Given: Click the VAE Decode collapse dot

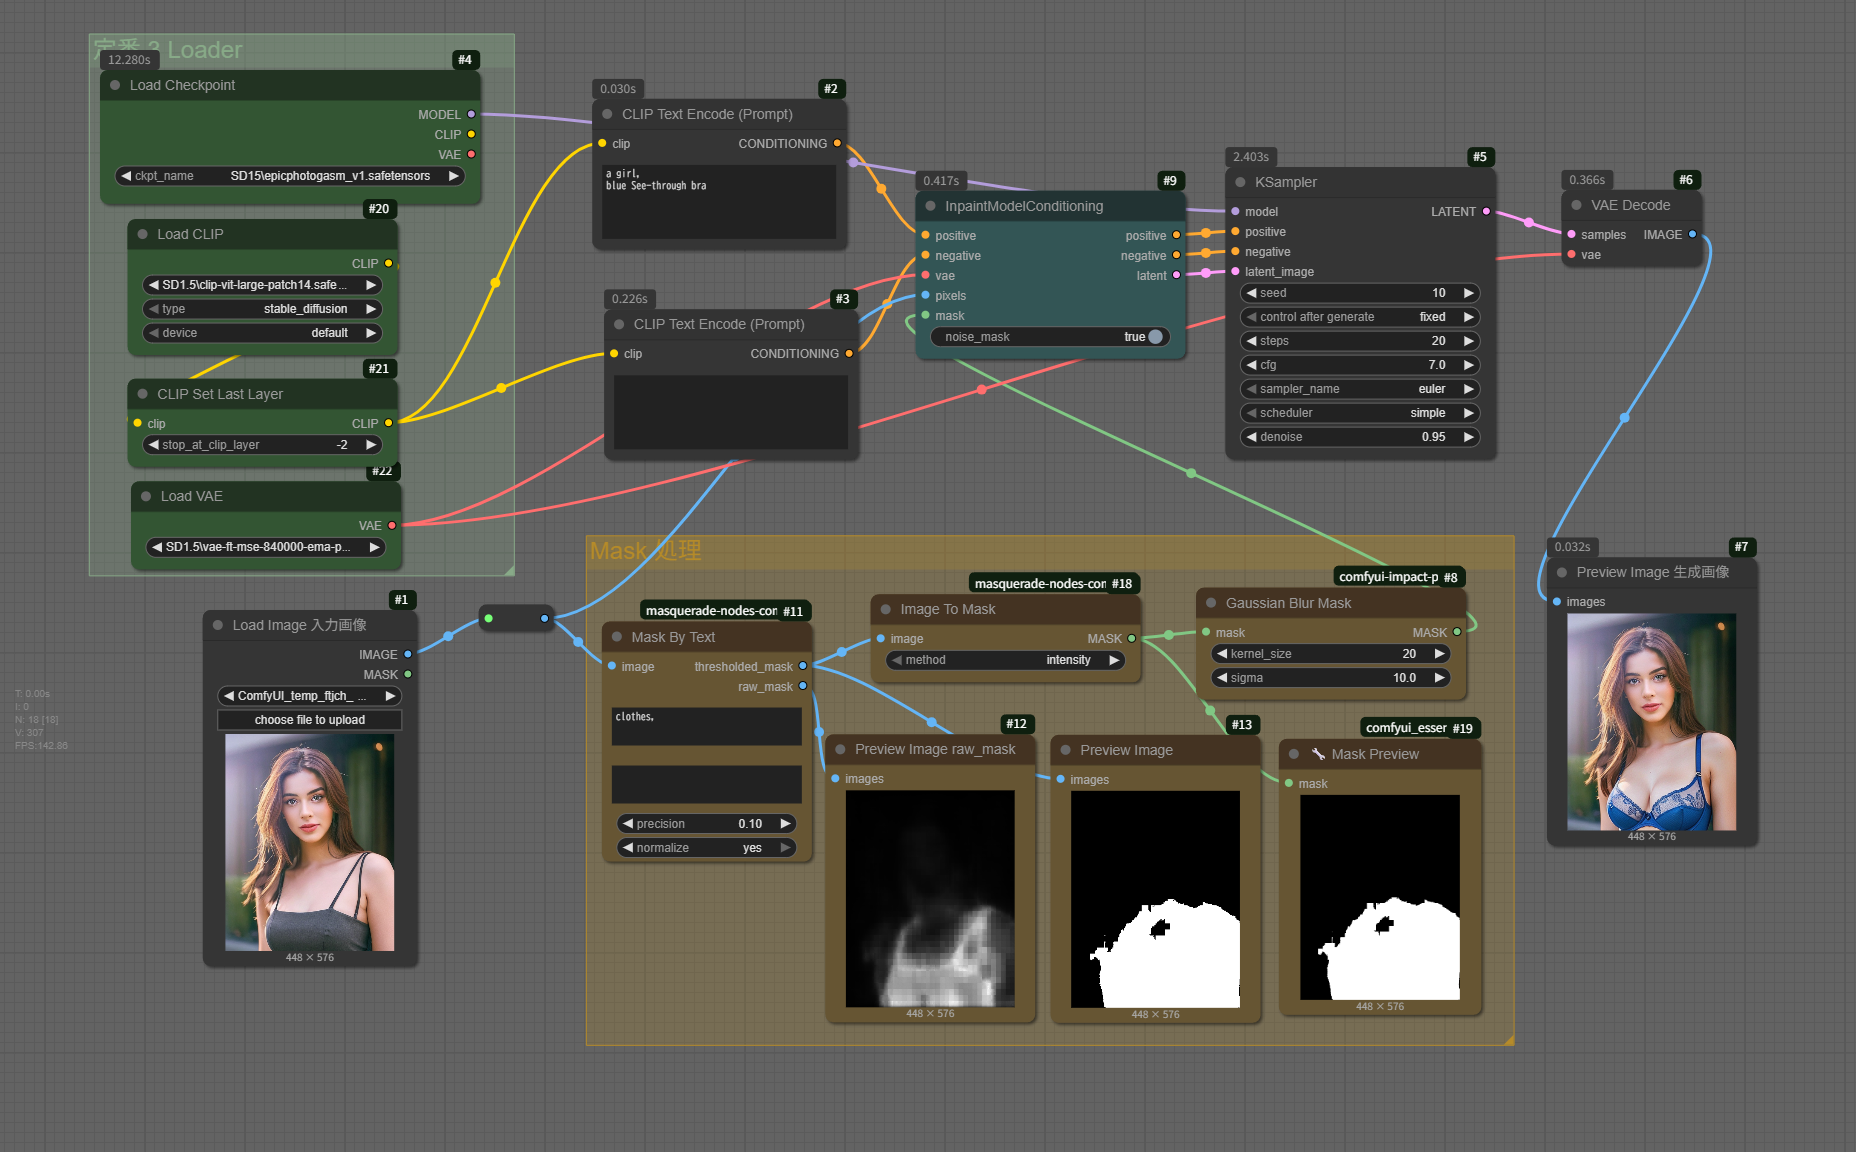Looking at the screenshot, I should (x=1576, y=206).
